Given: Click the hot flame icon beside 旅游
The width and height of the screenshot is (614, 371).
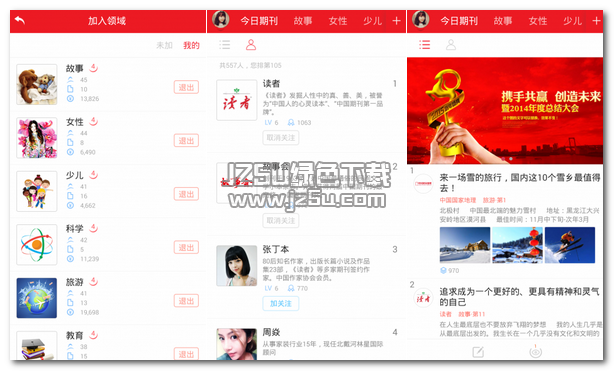Looking at the screenshot, I should (x=94, y=282).
